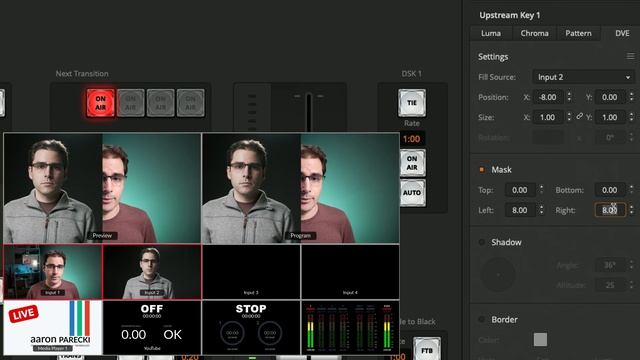
Task: Click the Size X field showing 1.00
Action: pyautogui.click(x=548, y=117)
